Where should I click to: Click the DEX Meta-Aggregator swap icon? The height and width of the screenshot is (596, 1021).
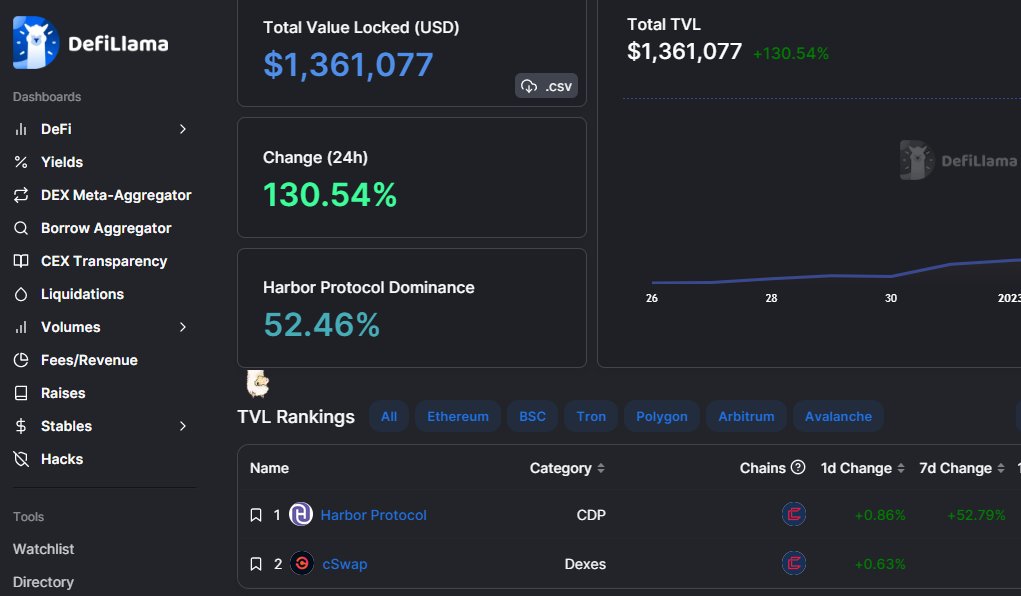coord(21,195)
